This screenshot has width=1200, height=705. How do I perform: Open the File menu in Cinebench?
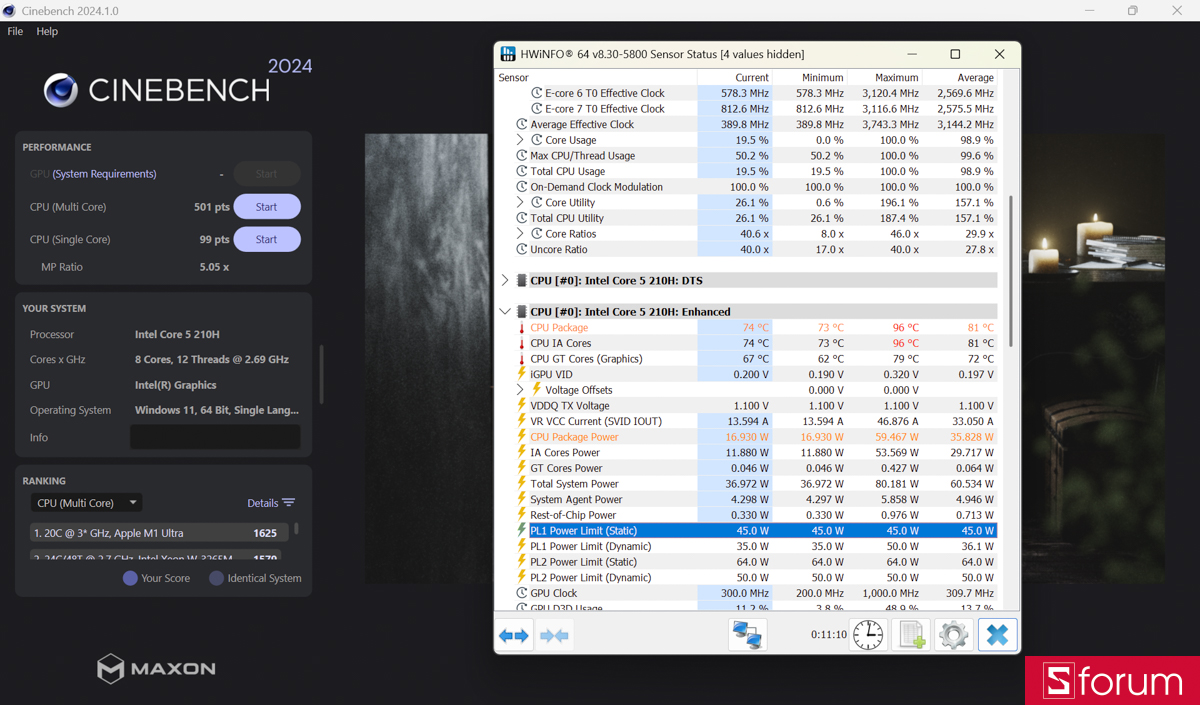pos(15,31)
